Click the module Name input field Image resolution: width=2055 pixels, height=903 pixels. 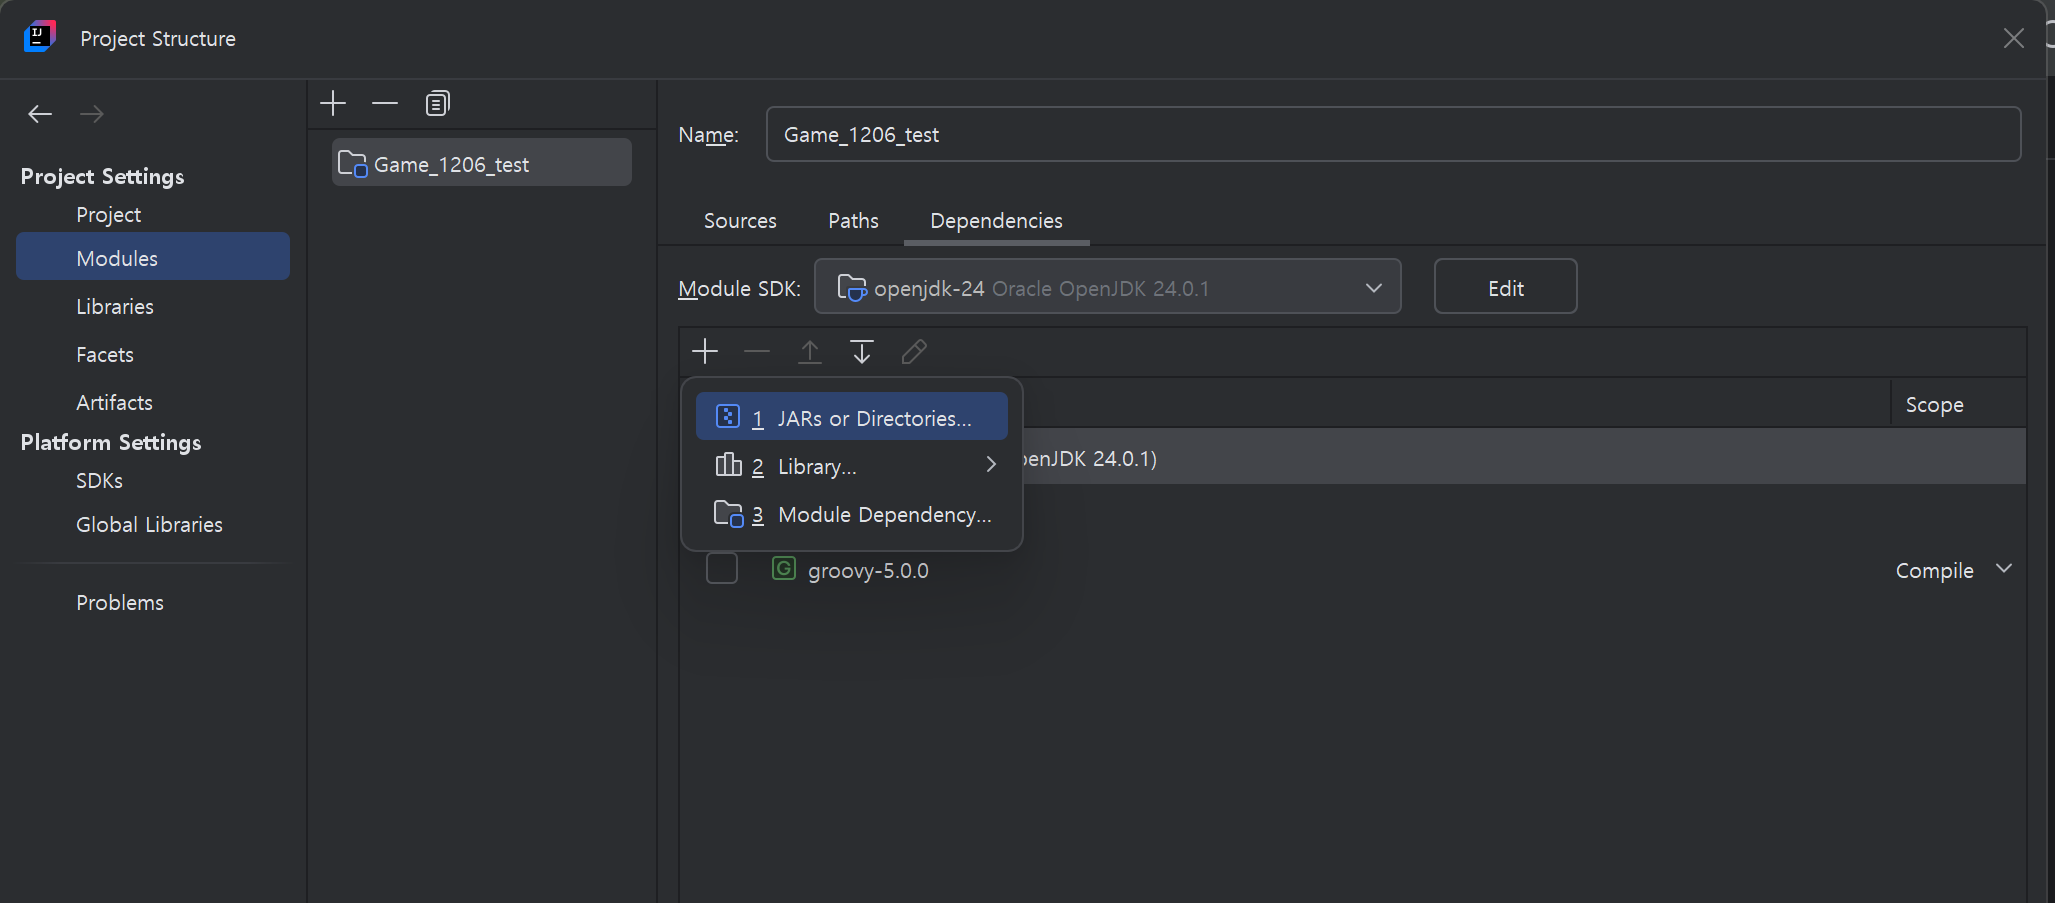1393,134
